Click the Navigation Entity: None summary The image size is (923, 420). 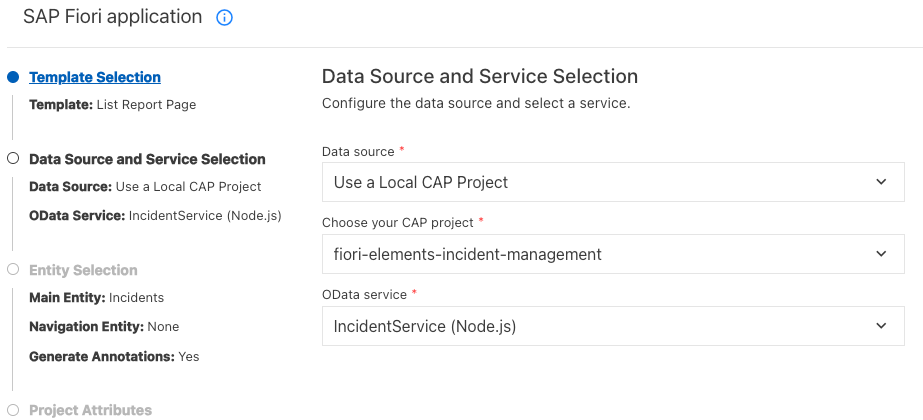(104, 326)
